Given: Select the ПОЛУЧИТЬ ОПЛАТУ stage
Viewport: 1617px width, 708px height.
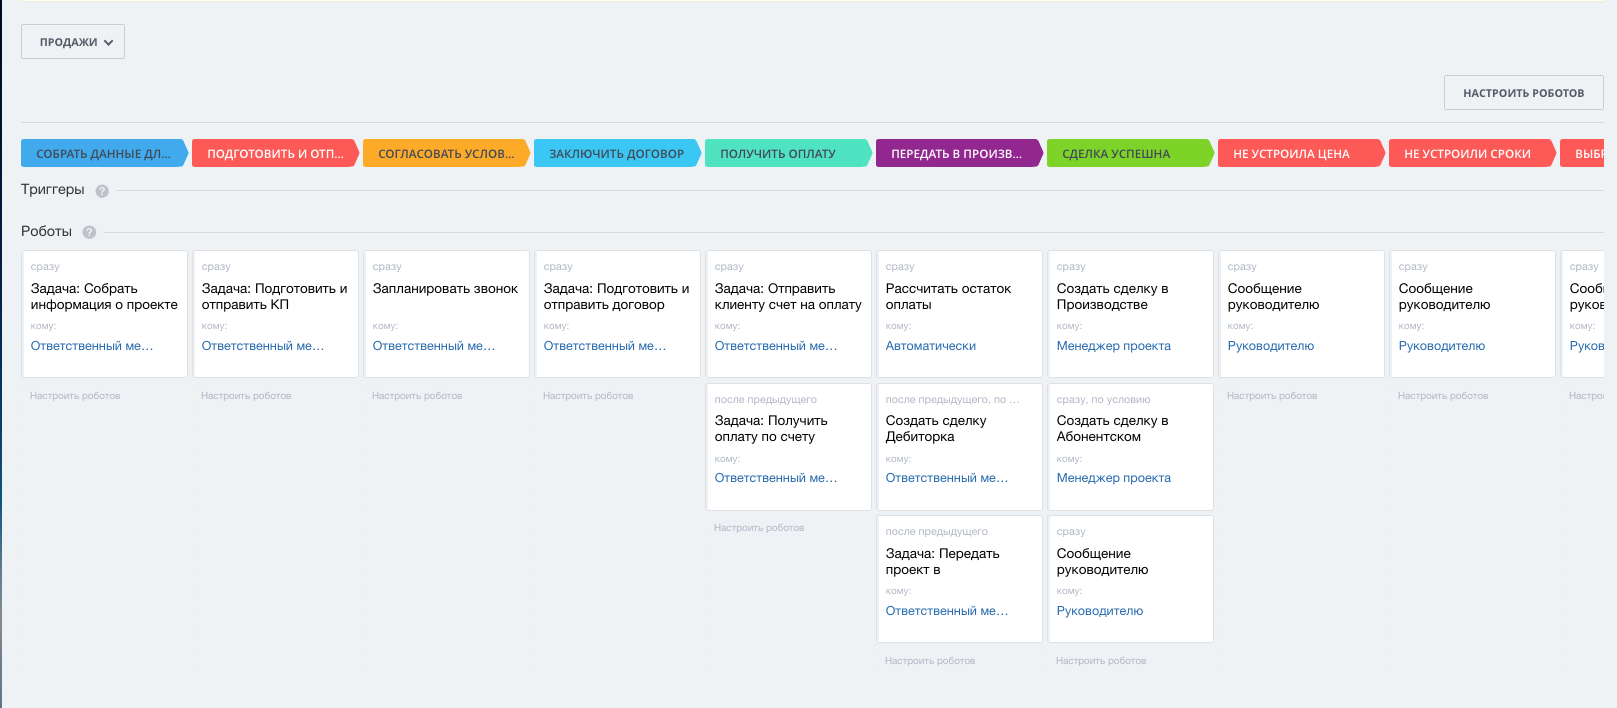Looking at the screenshot, I should 777,154.
